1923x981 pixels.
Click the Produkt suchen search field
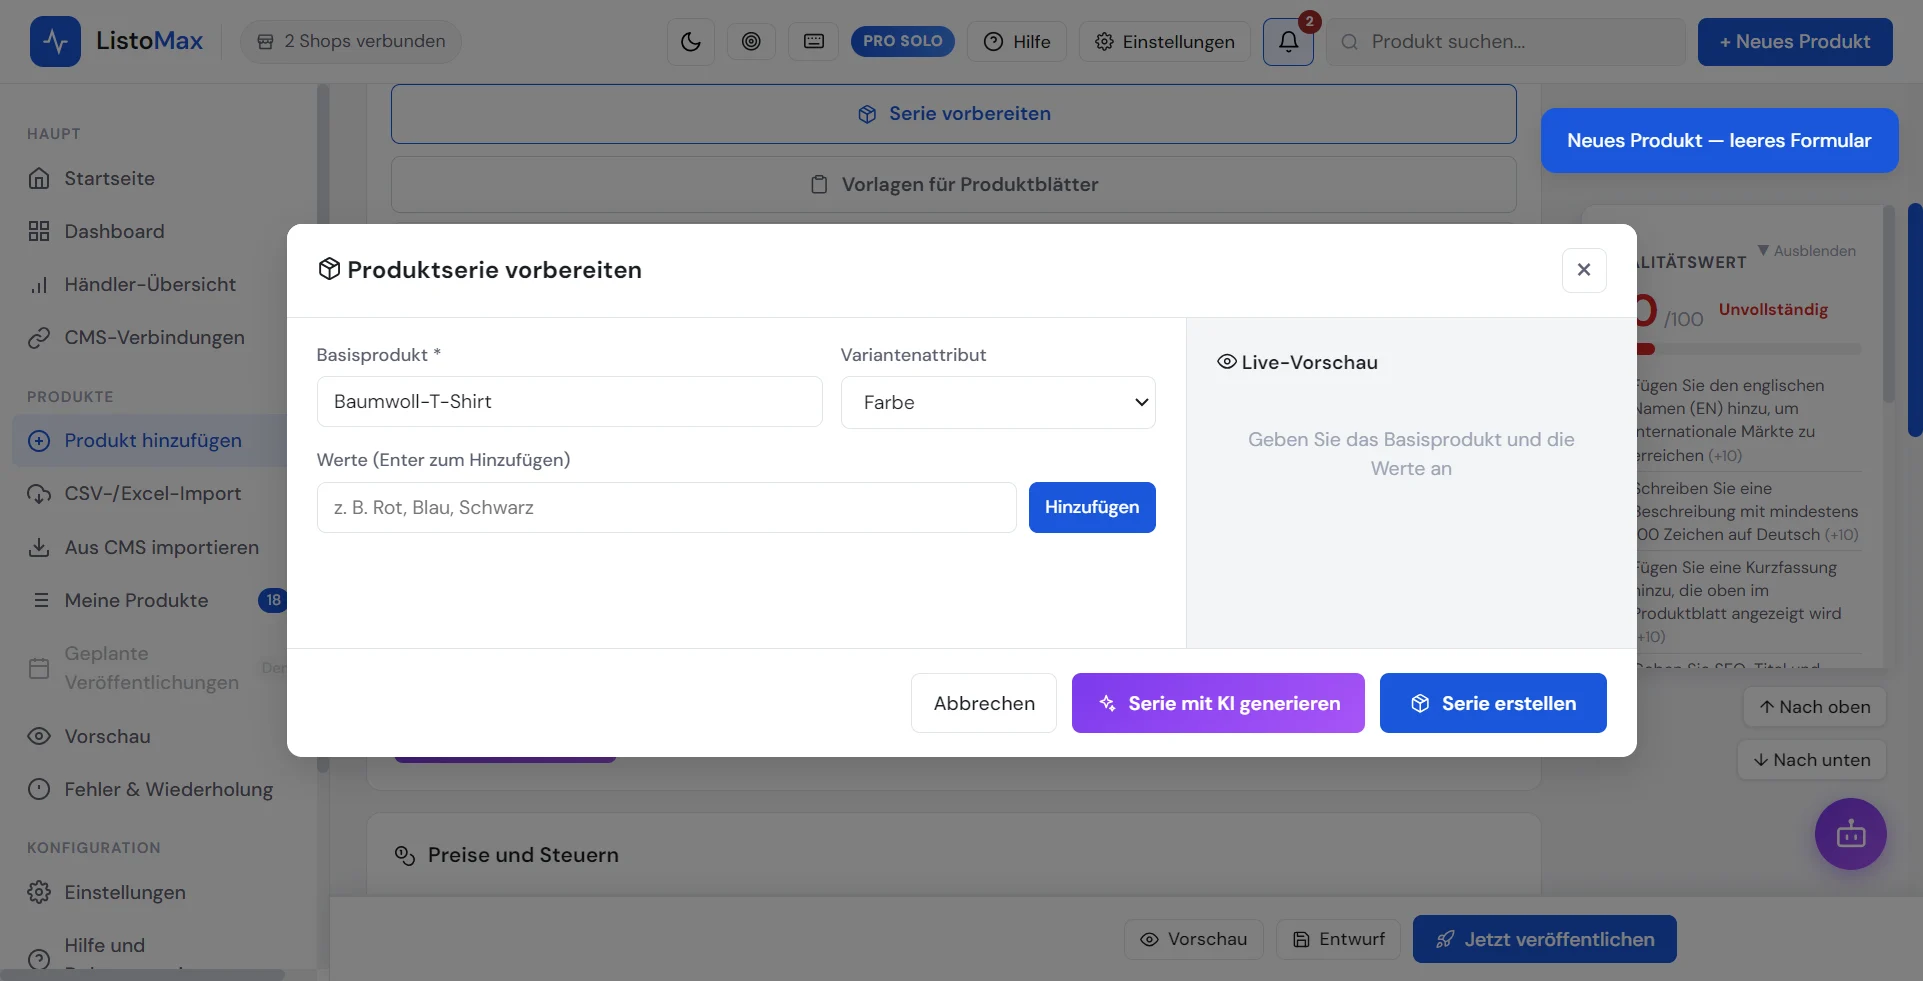1505,42
